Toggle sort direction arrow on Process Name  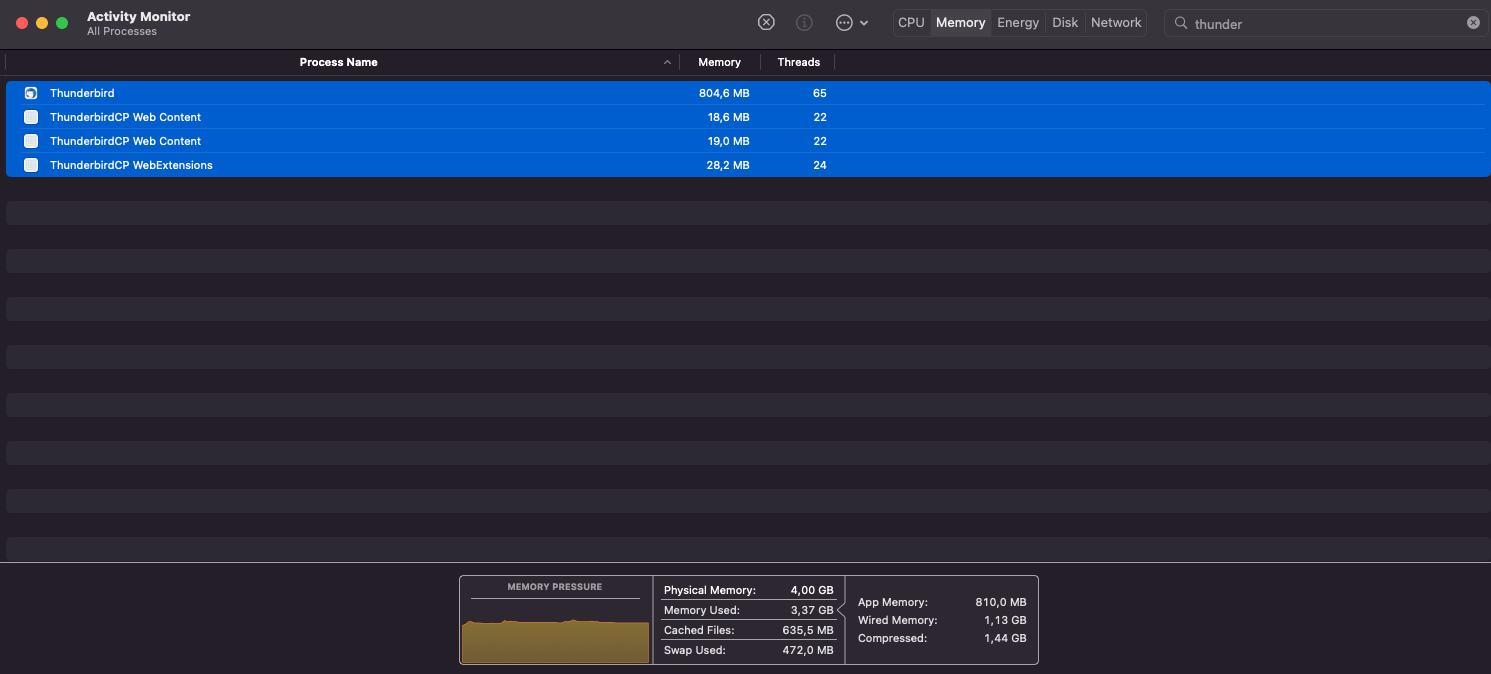tap(667, 63)
